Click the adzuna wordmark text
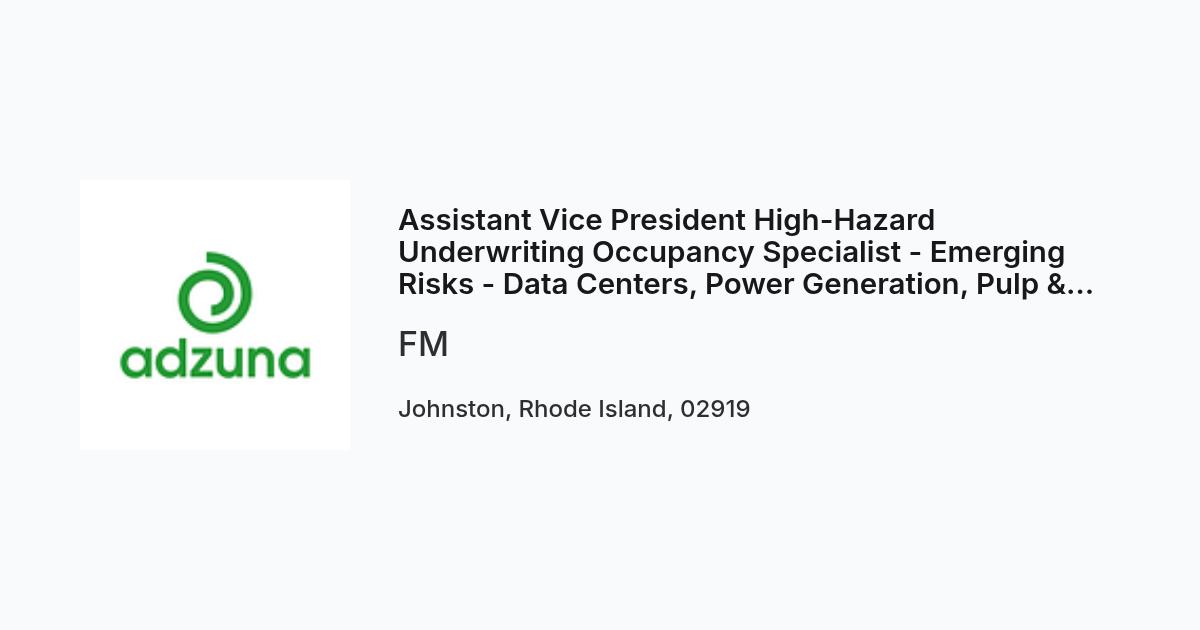 pyautogui.click(x=215, y=360)
